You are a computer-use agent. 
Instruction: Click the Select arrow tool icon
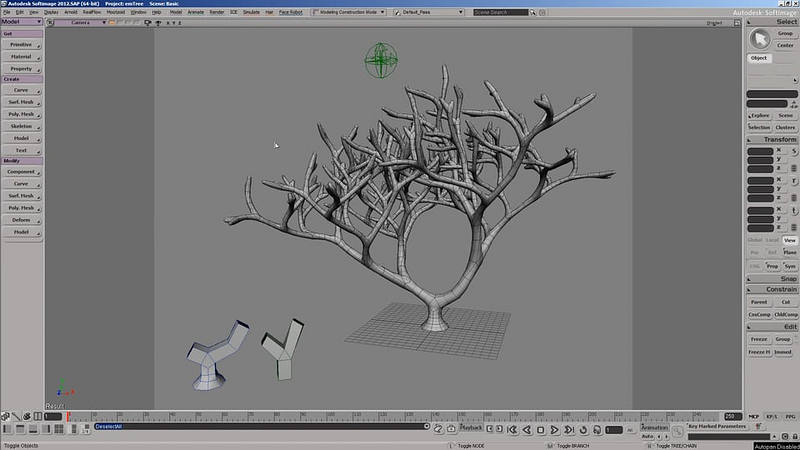click(x=761, y=38)
